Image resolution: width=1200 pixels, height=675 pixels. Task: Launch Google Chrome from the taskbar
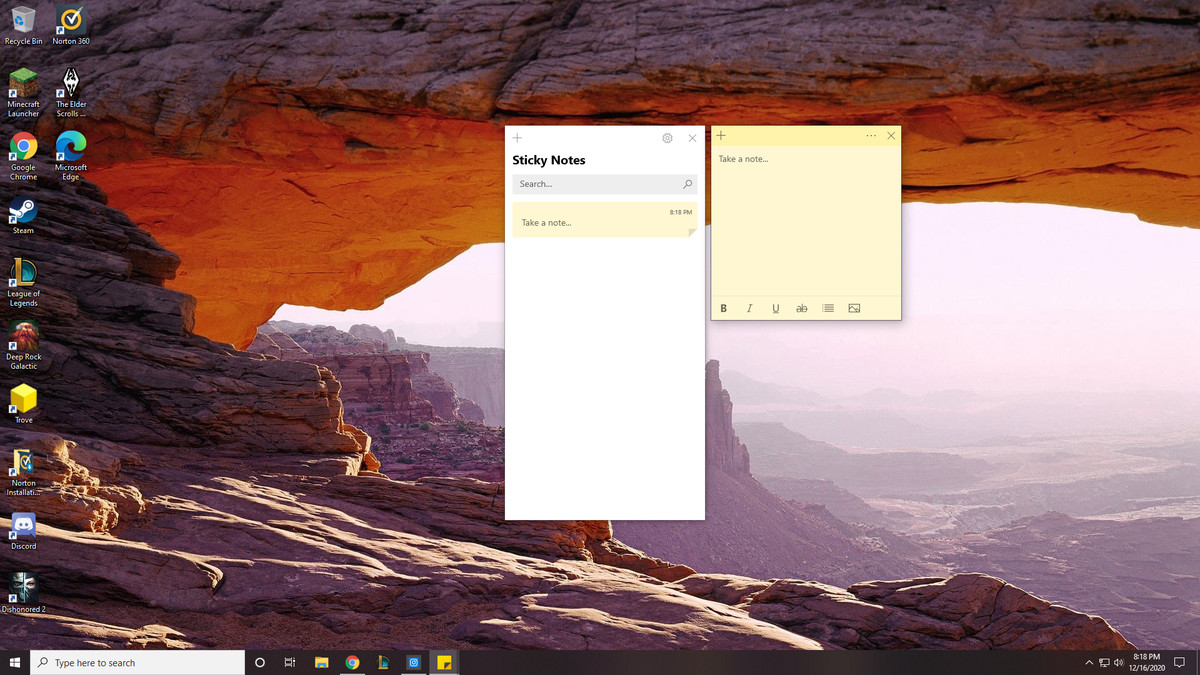click(352, 662)
